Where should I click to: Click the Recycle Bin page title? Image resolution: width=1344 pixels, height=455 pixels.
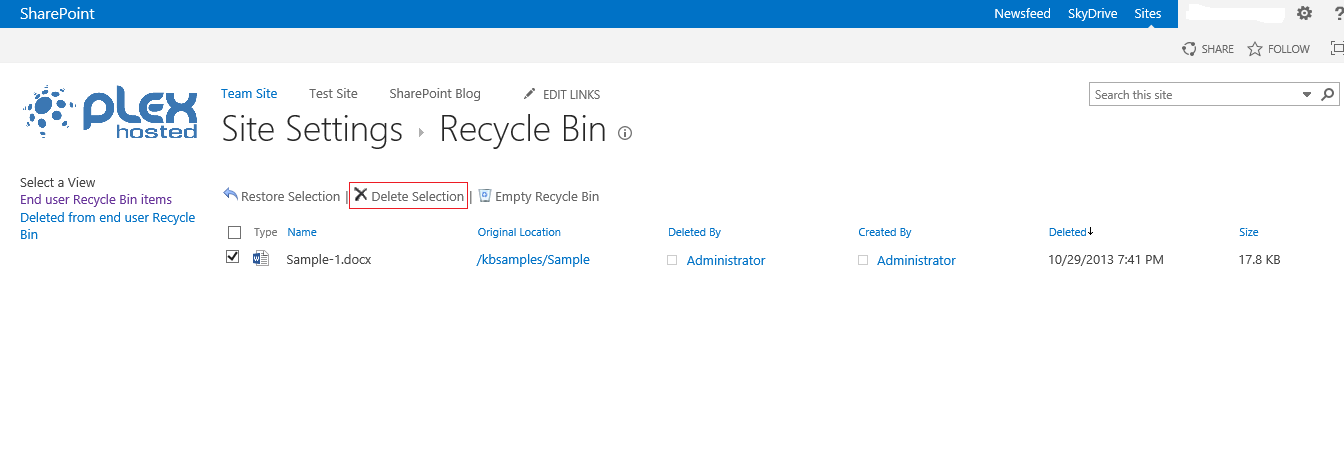[x=523, y=130]
